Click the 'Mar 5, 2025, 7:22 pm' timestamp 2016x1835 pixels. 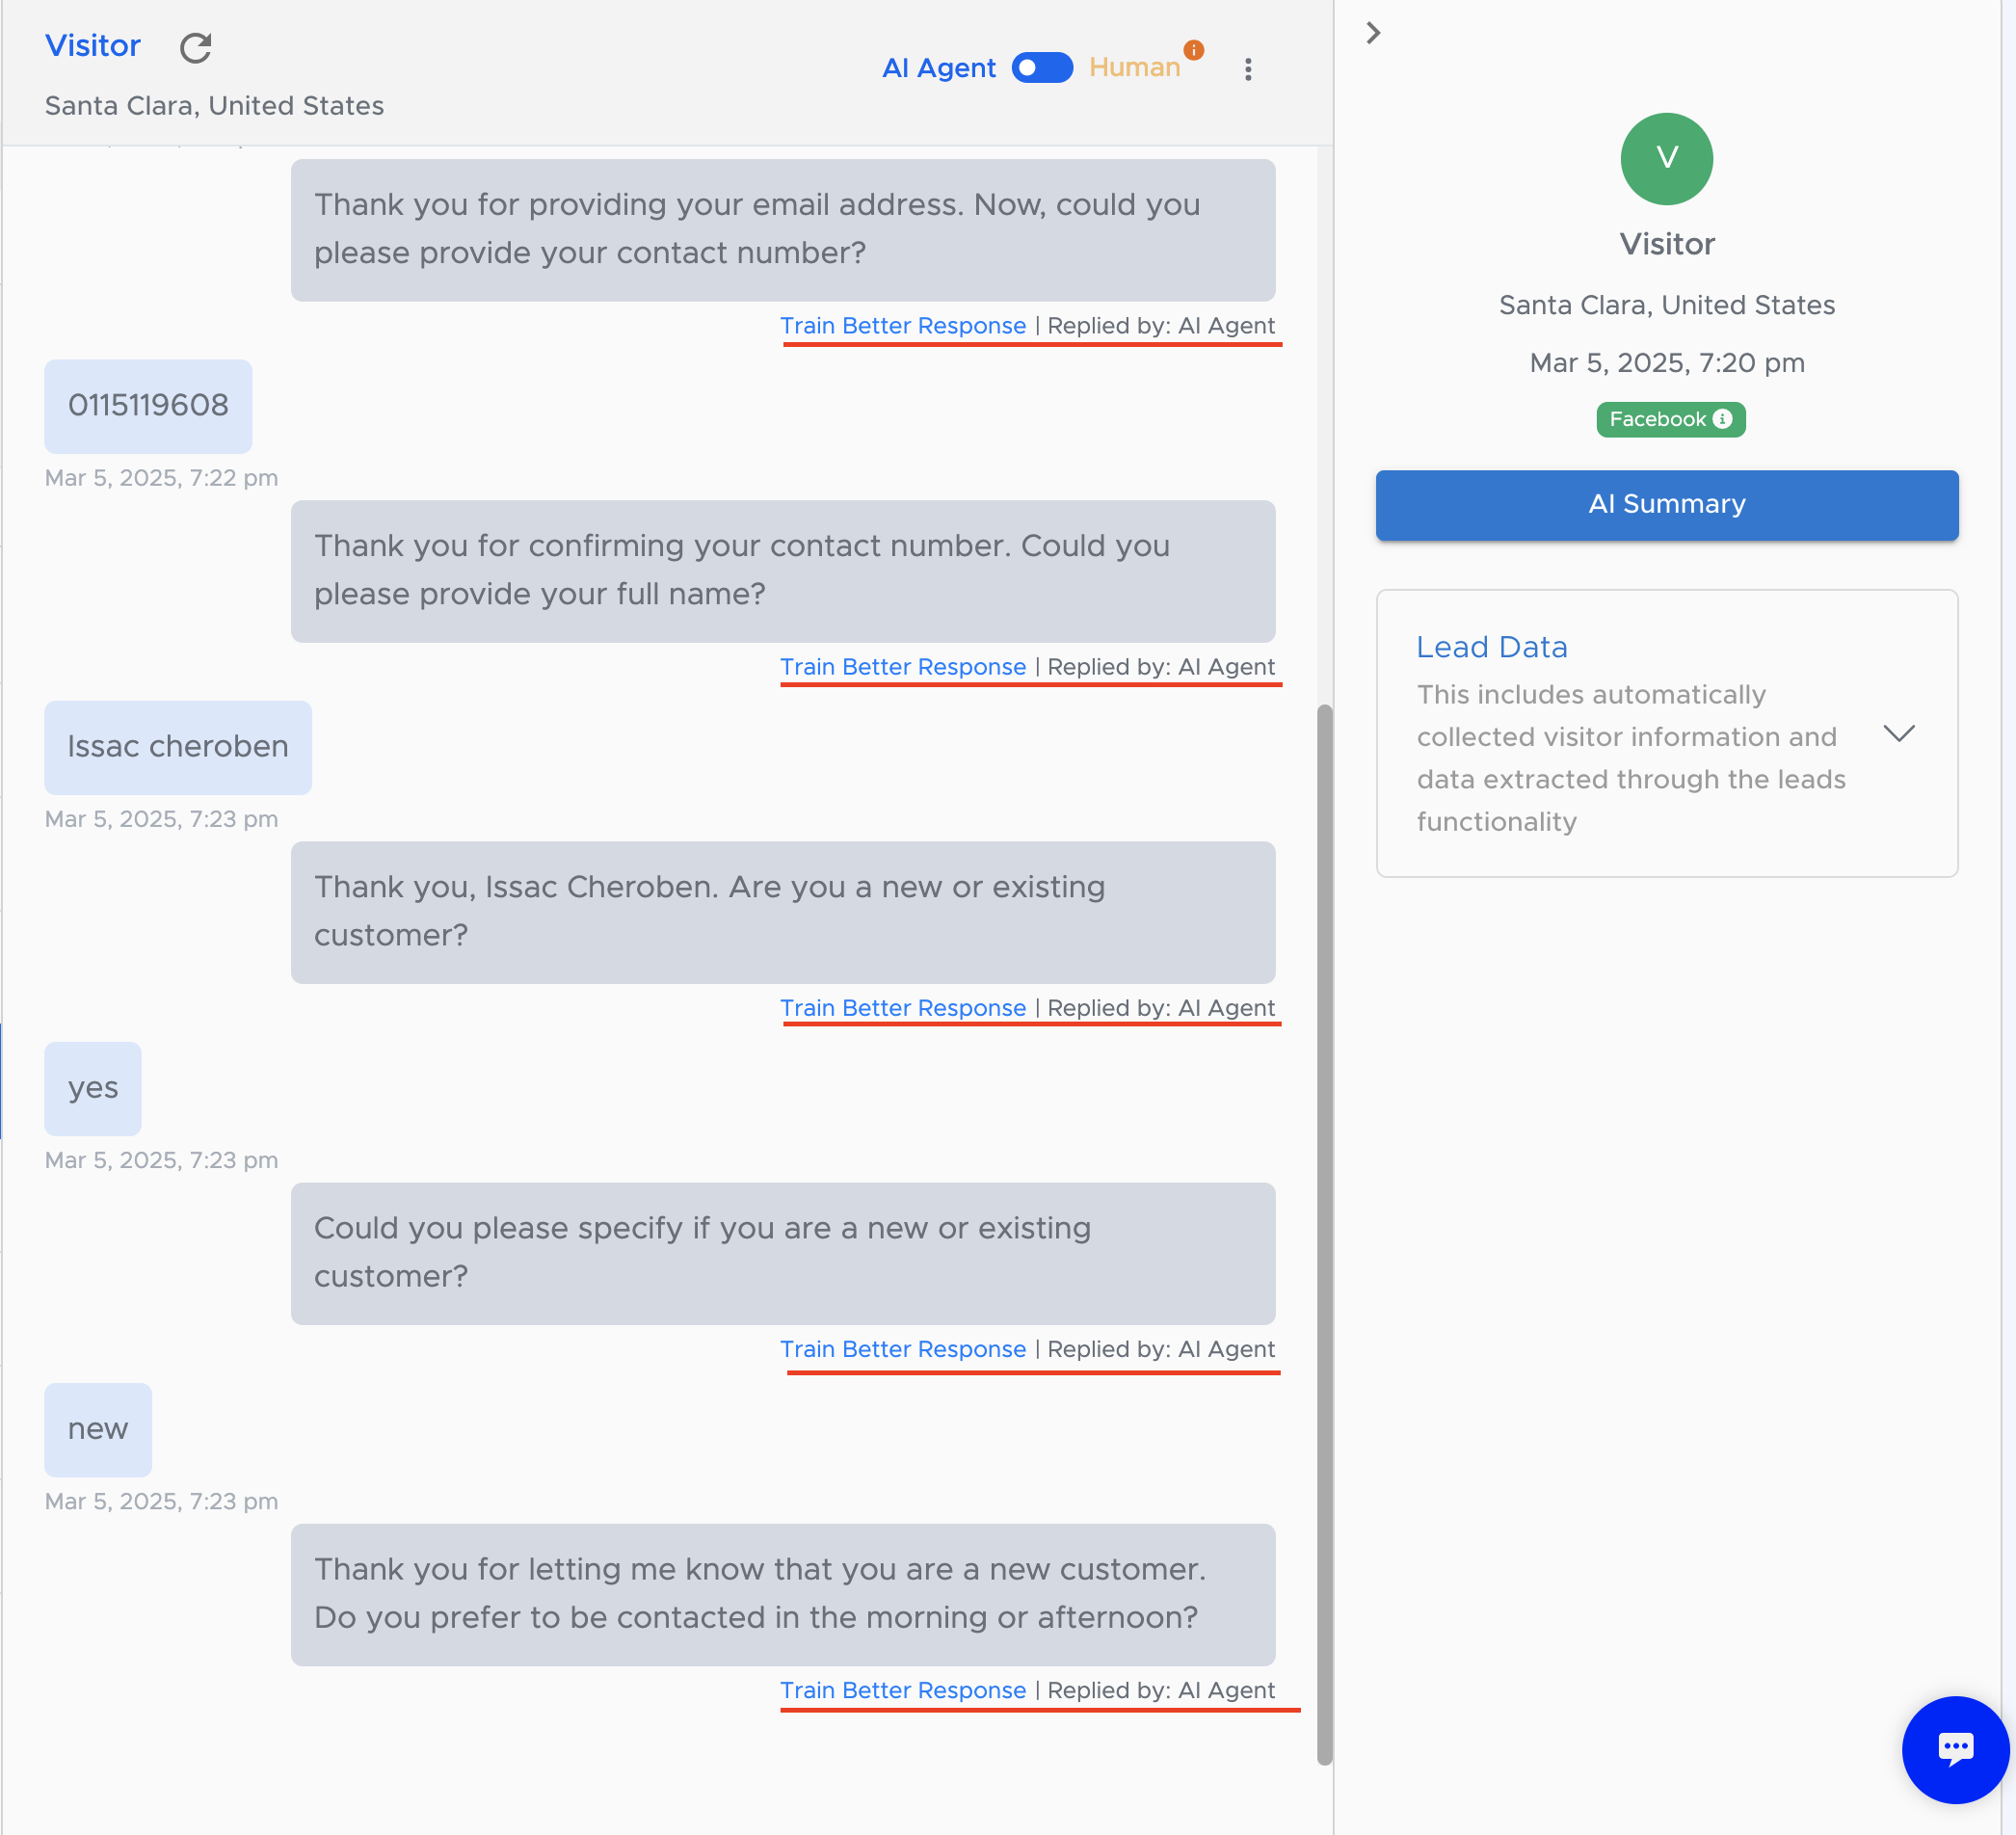[x=161, y=478]
